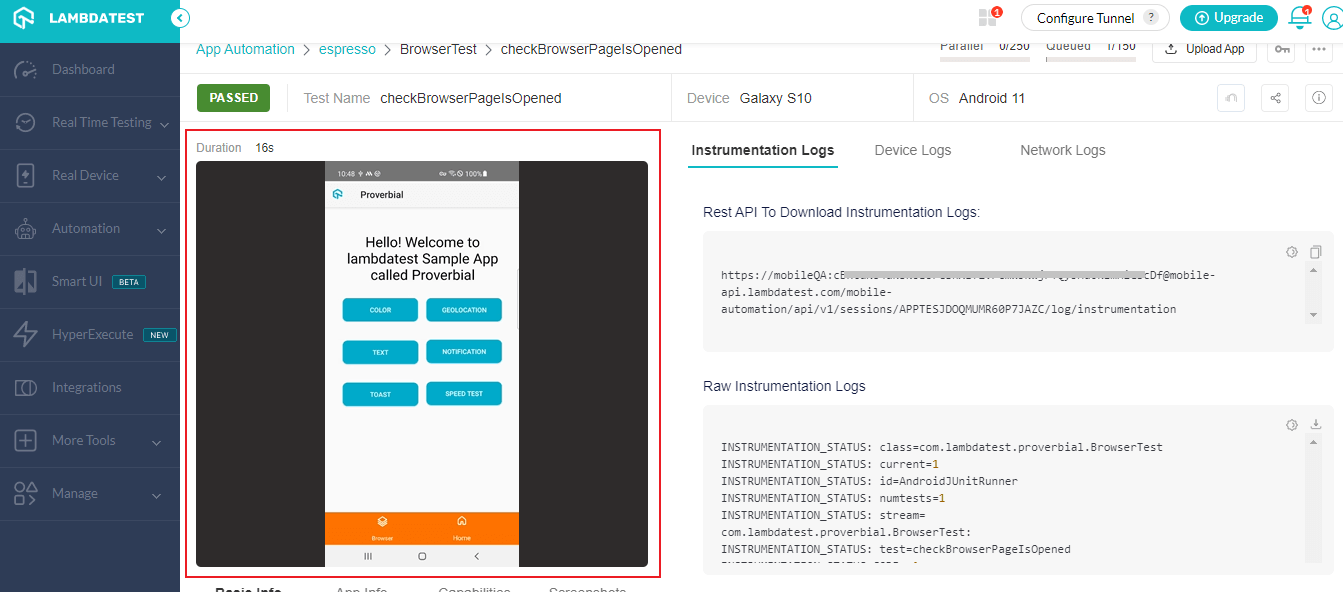Open the three-dots more options menu

pos(1318,49)
